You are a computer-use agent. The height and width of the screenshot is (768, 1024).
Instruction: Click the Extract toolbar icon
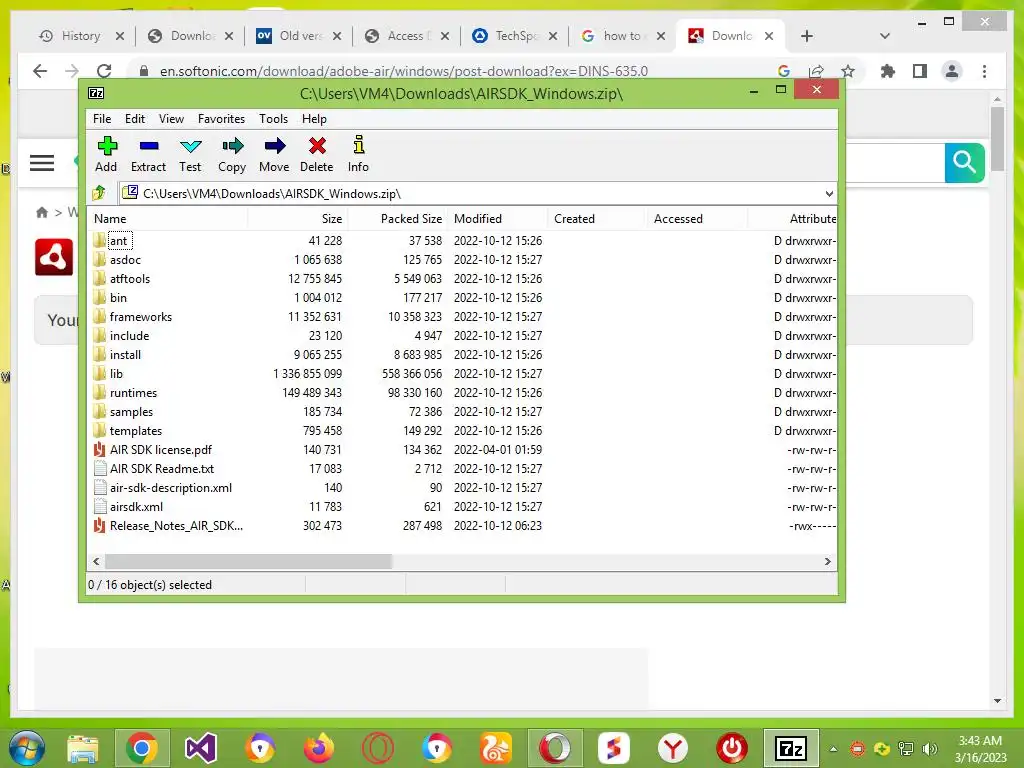[x=149, y=154]
